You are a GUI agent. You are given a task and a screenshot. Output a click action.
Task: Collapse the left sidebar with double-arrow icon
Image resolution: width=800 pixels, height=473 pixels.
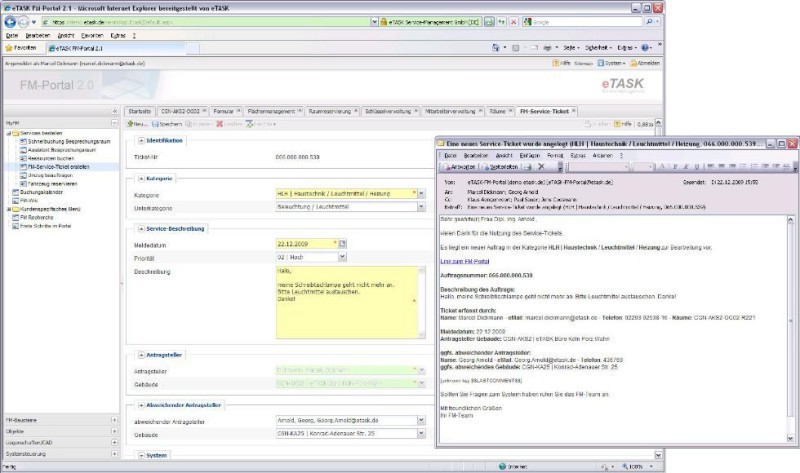(x=114, y=111)
